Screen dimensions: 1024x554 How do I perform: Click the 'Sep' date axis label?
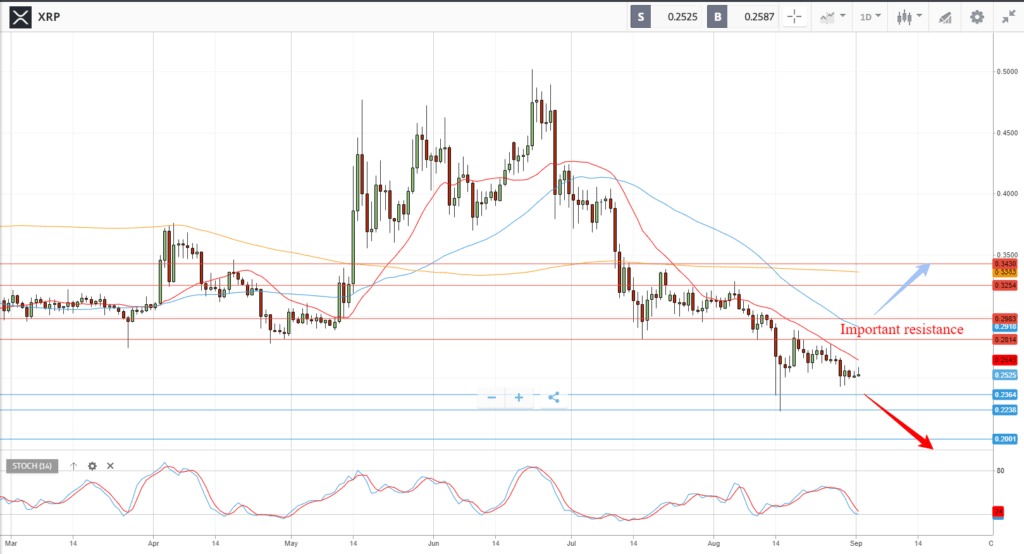[856, 543]
